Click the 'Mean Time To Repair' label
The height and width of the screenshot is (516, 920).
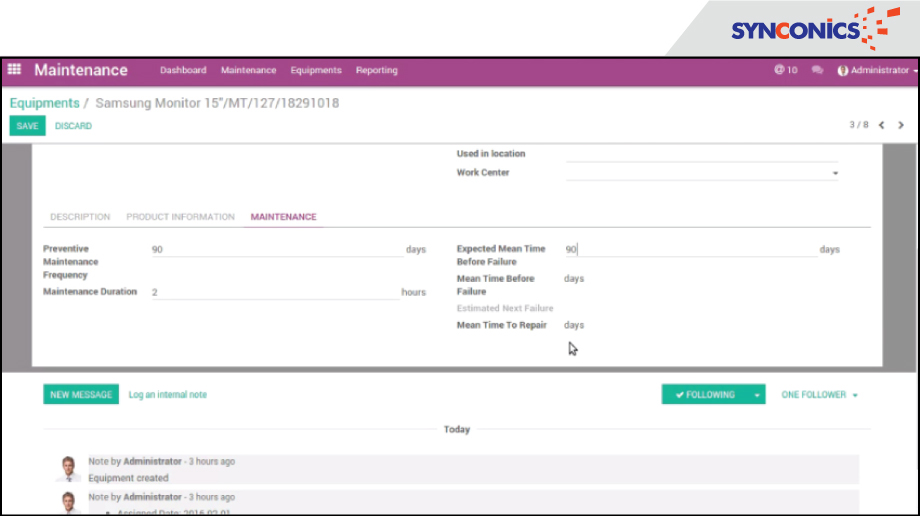click(x=502, y=325)
